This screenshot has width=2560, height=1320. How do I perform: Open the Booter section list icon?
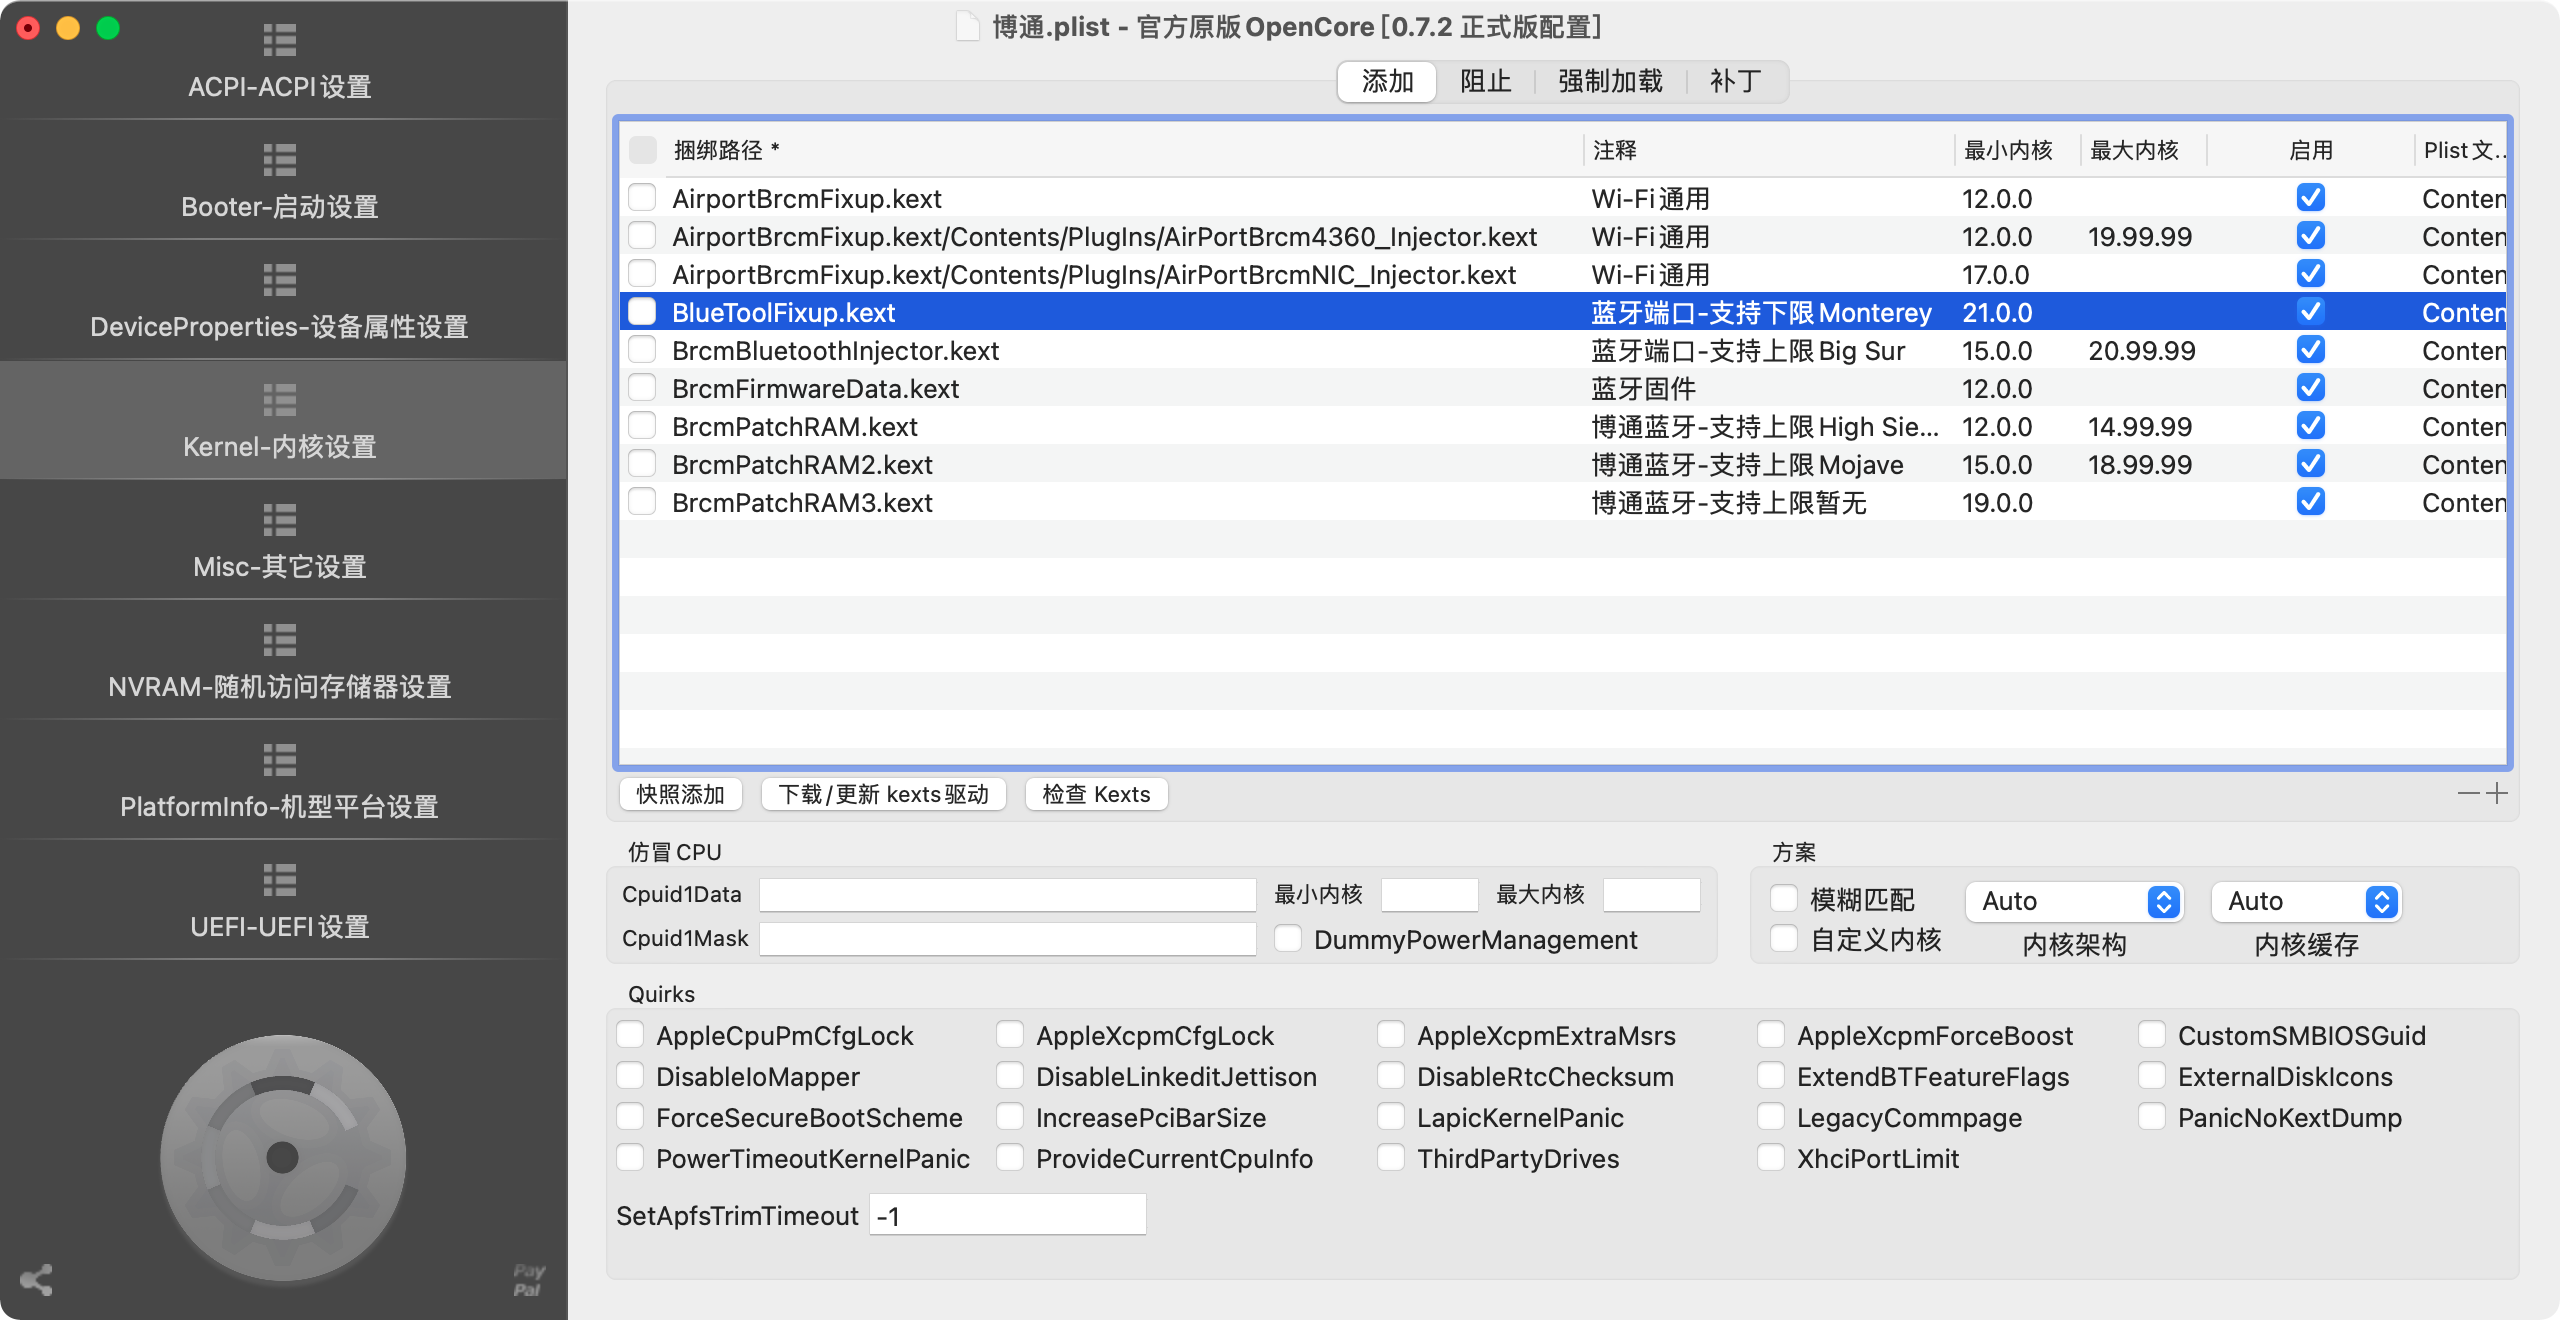[x=279, y=160]
